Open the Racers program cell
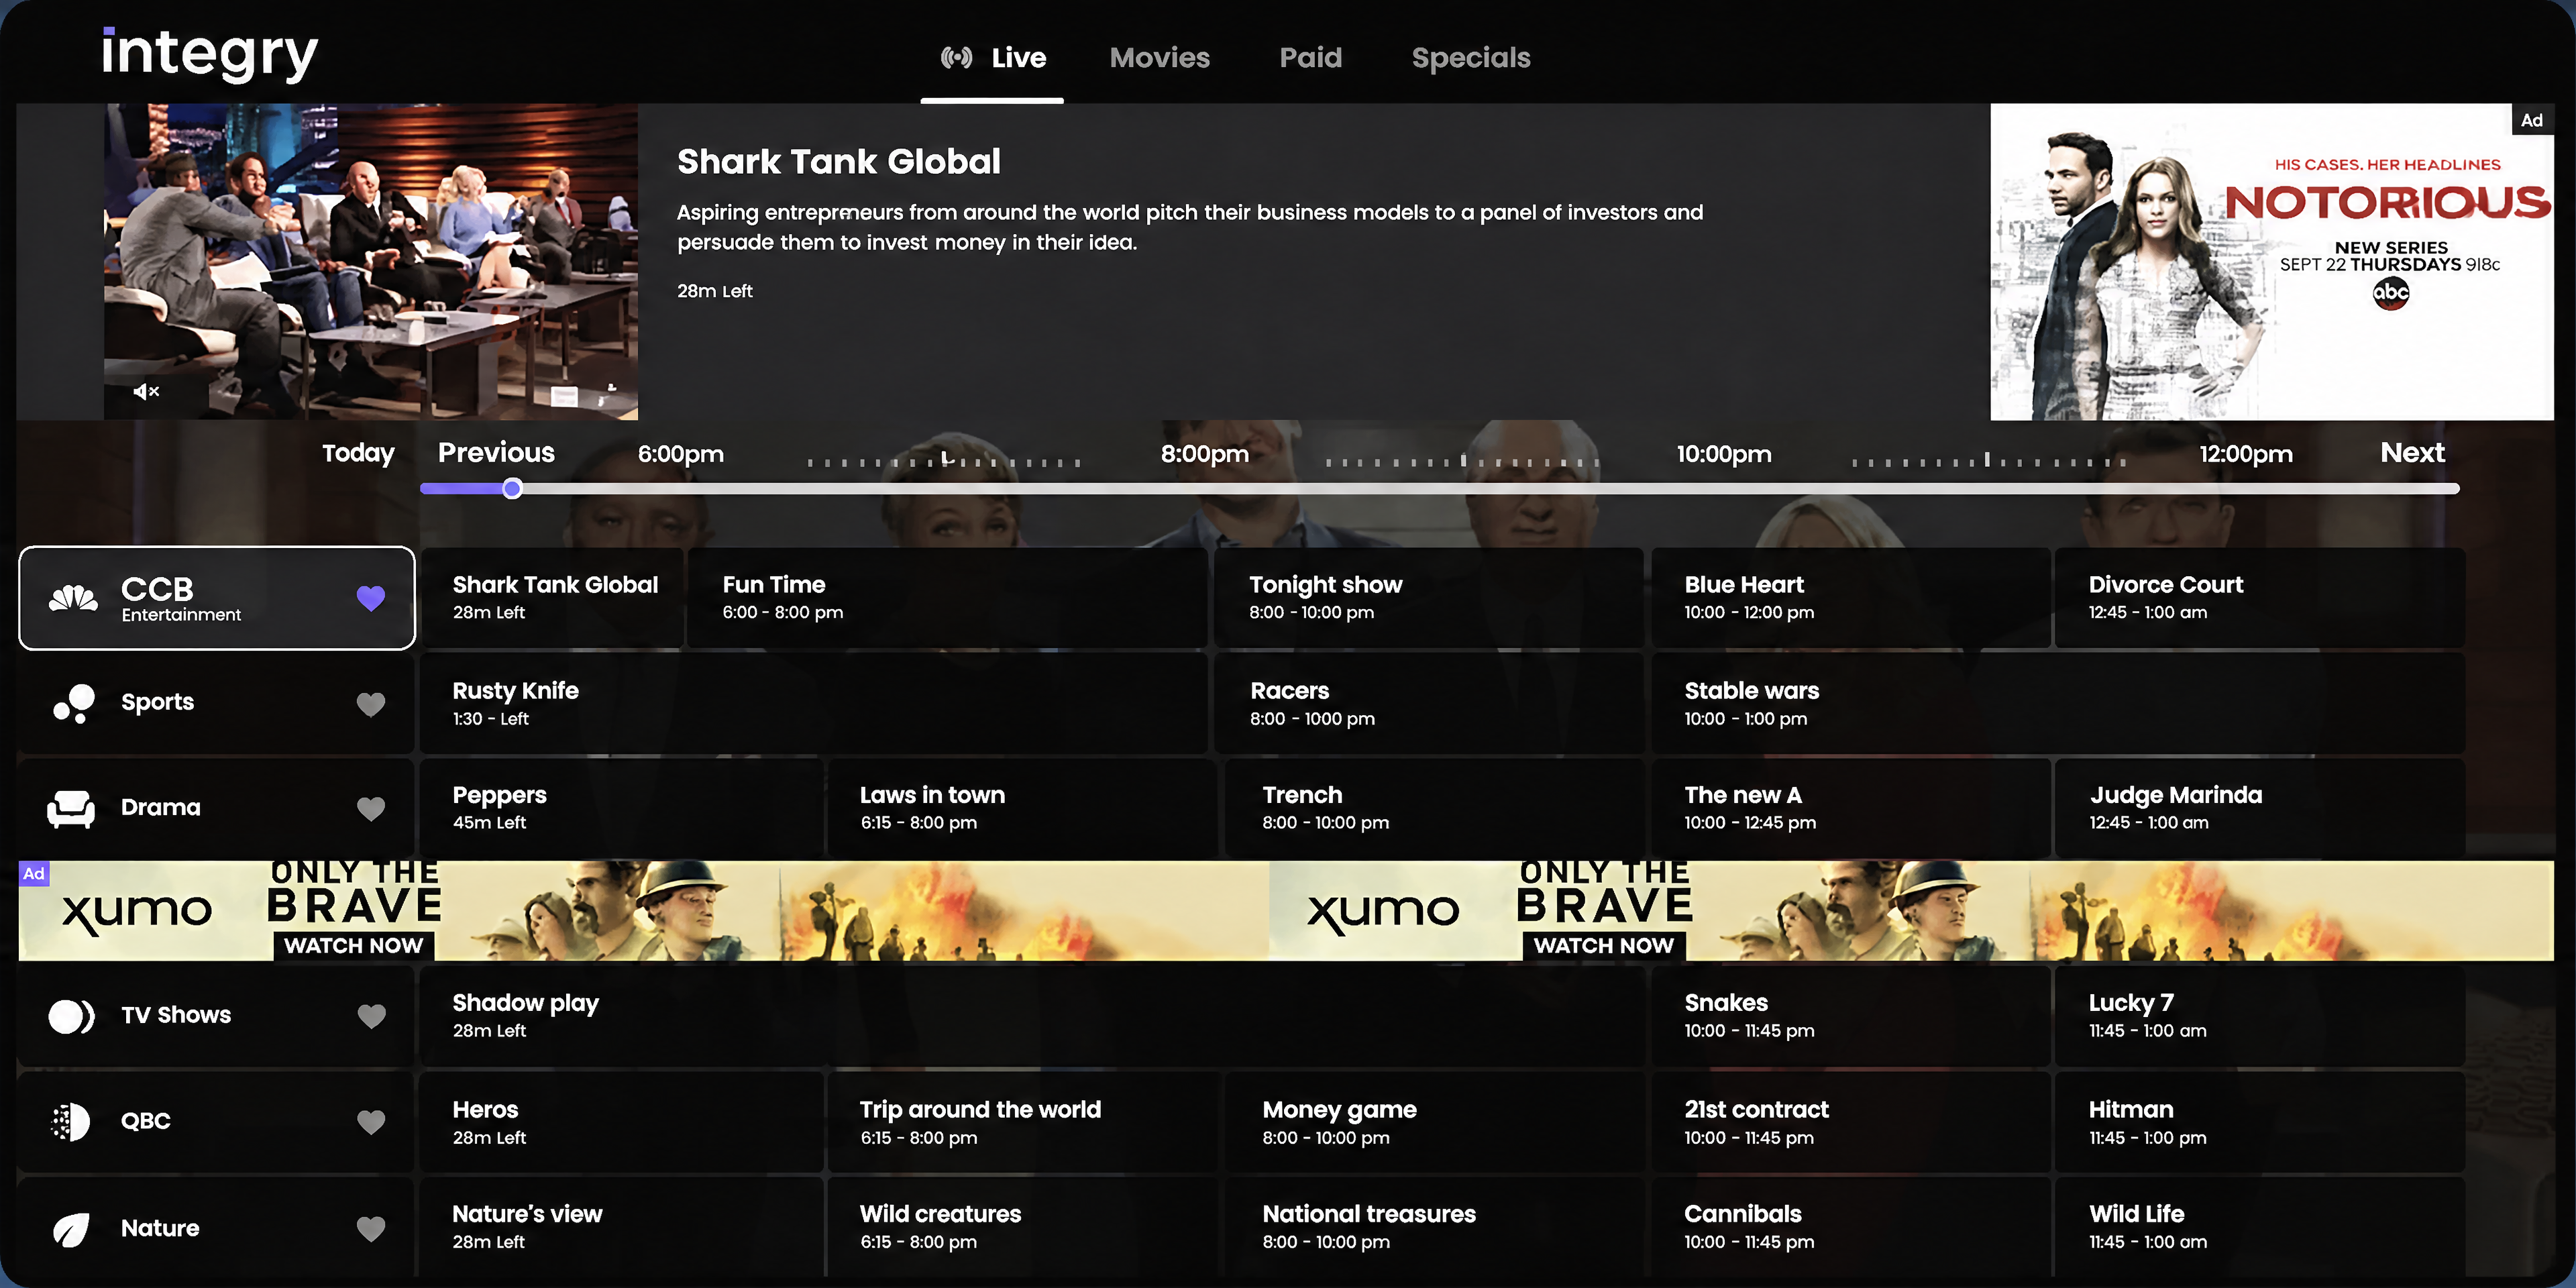Image resolution: width=2576 pixels, height=1288 pixels. coord(1429,704)
